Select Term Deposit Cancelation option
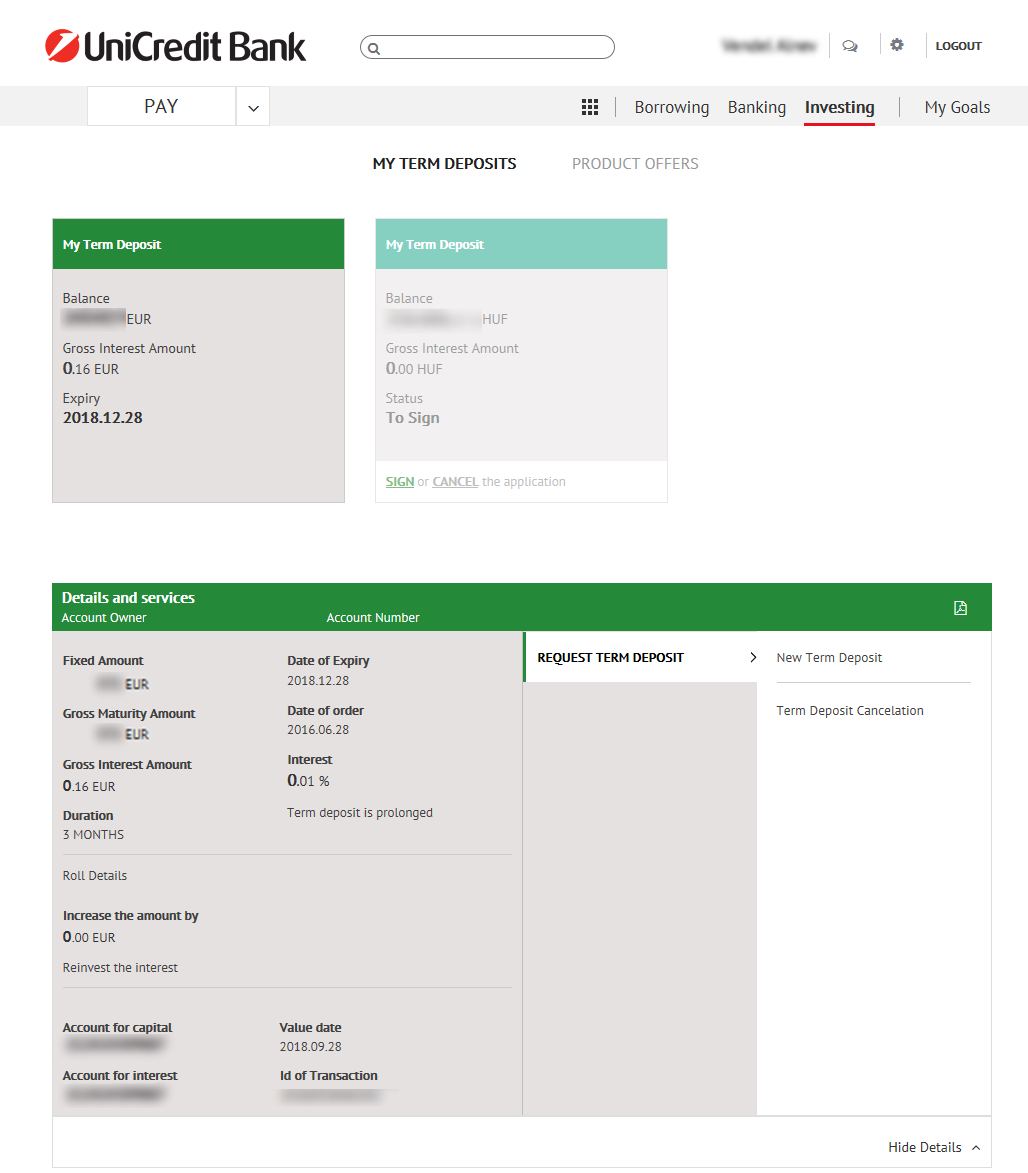 click(x=850, y=711)
